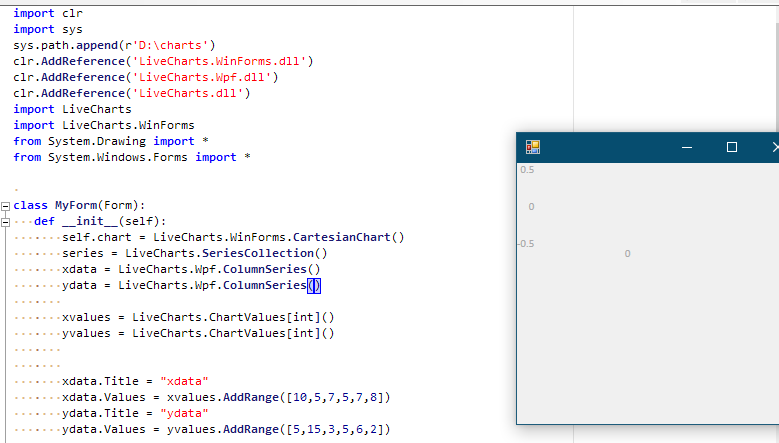Click the 0.5 axis label in chart

click(527, 170)
